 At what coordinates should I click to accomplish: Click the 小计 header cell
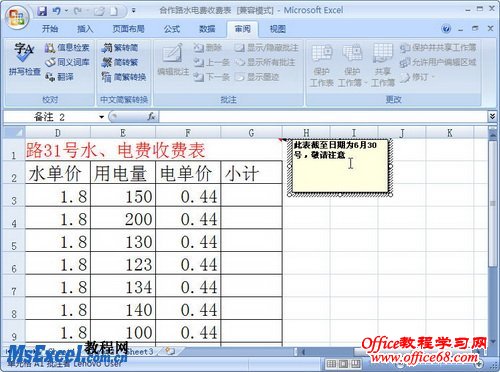click(251, 173)
